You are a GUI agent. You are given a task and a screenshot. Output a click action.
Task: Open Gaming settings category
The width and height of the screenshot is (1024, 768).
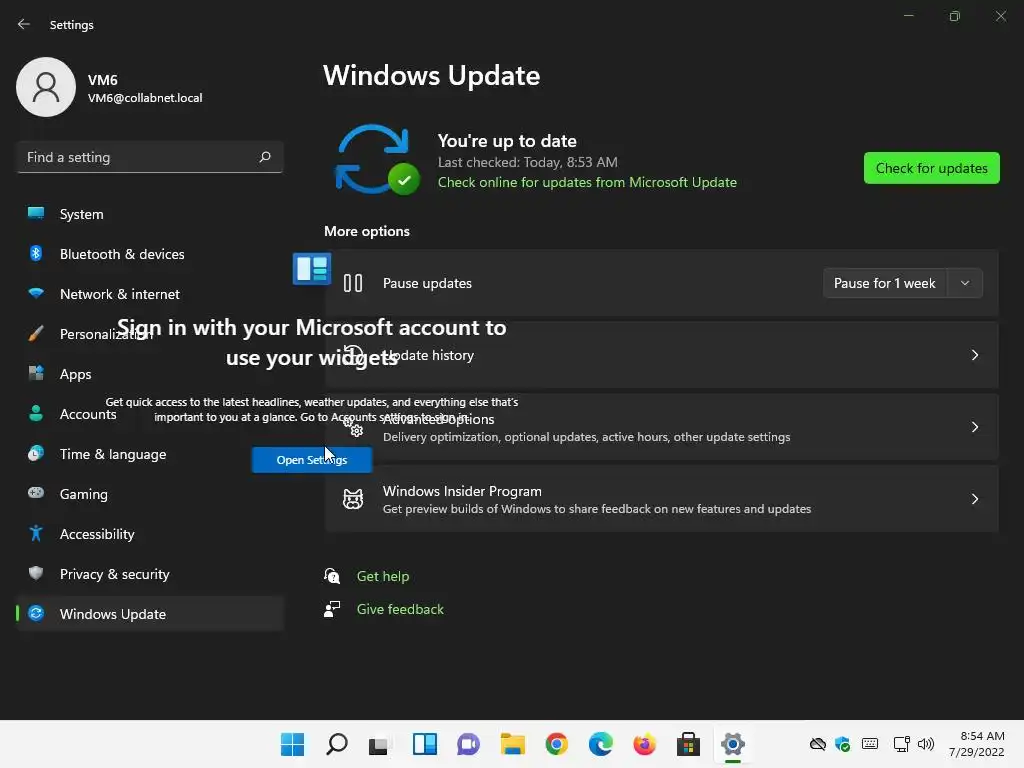pyautogui.click(x=150, y=494)
